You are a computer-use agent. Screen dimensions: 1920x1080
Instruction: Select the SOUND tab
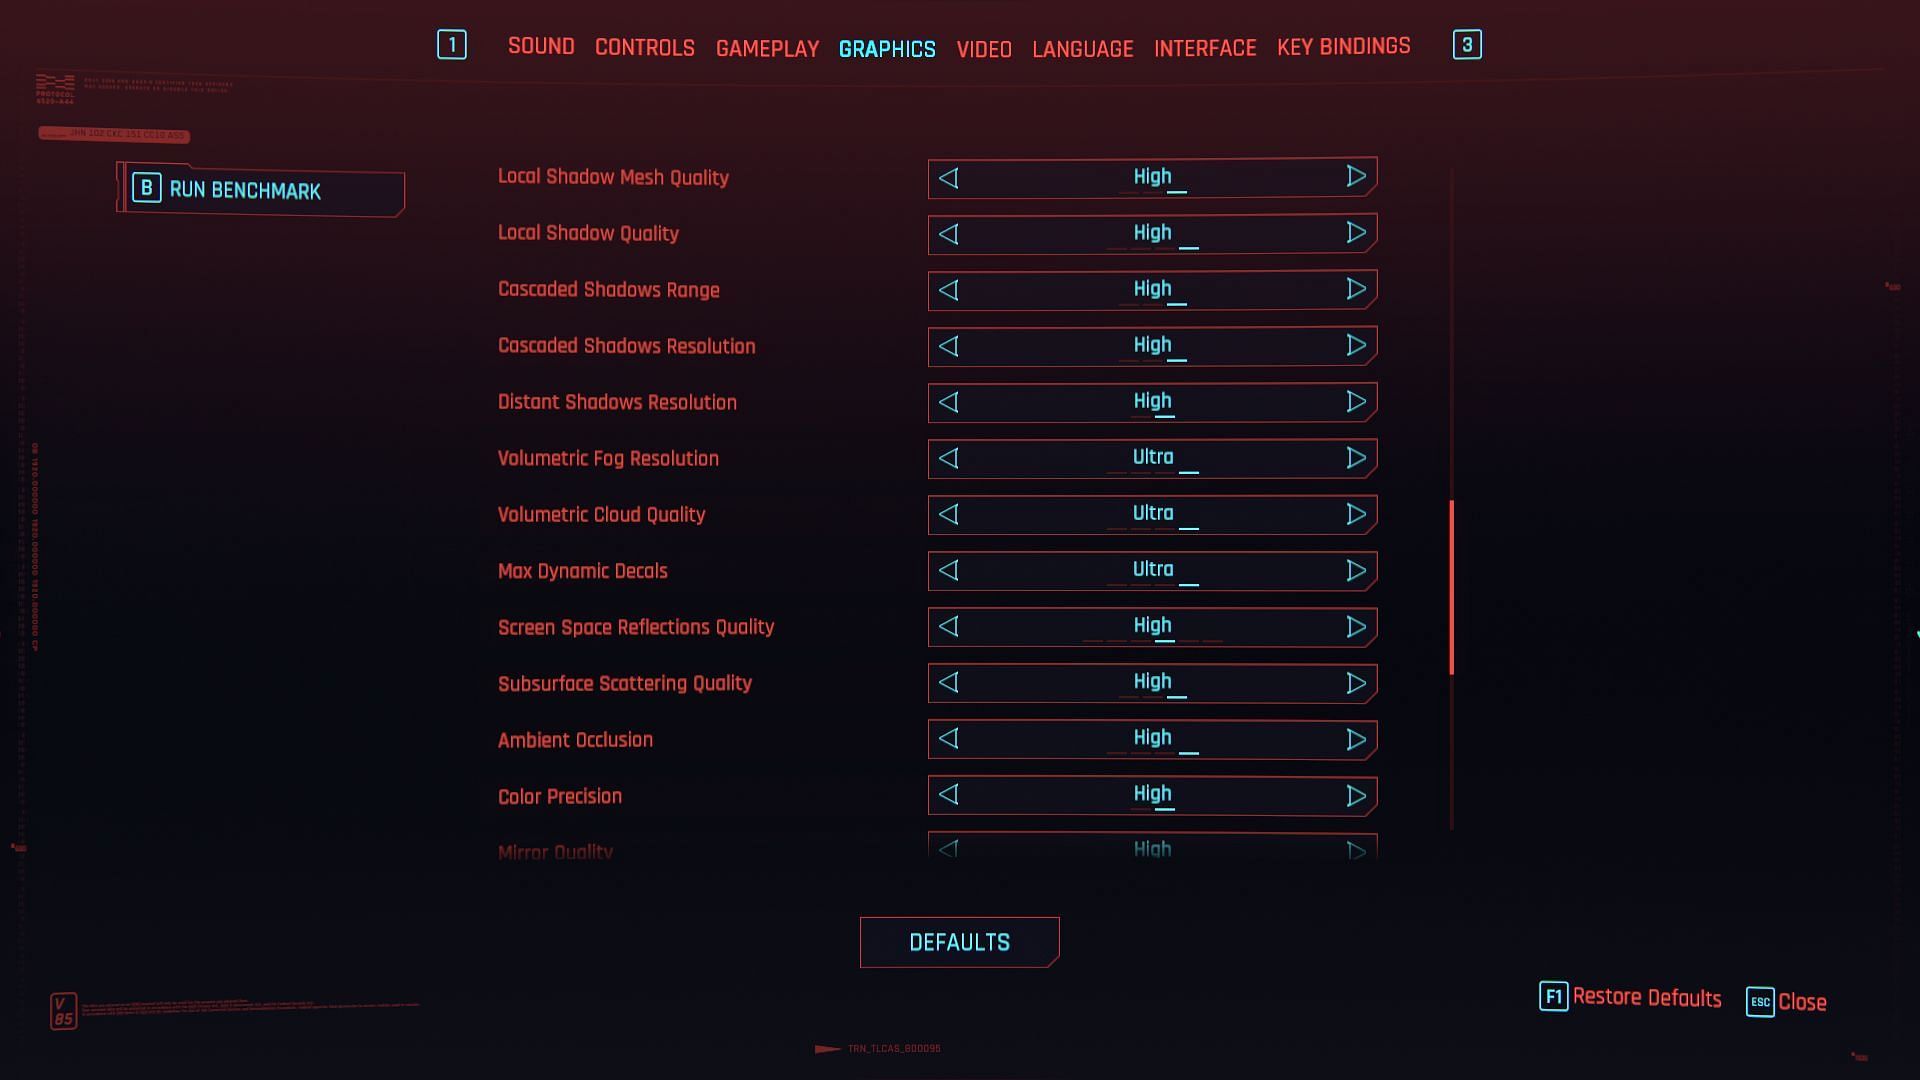542,44
